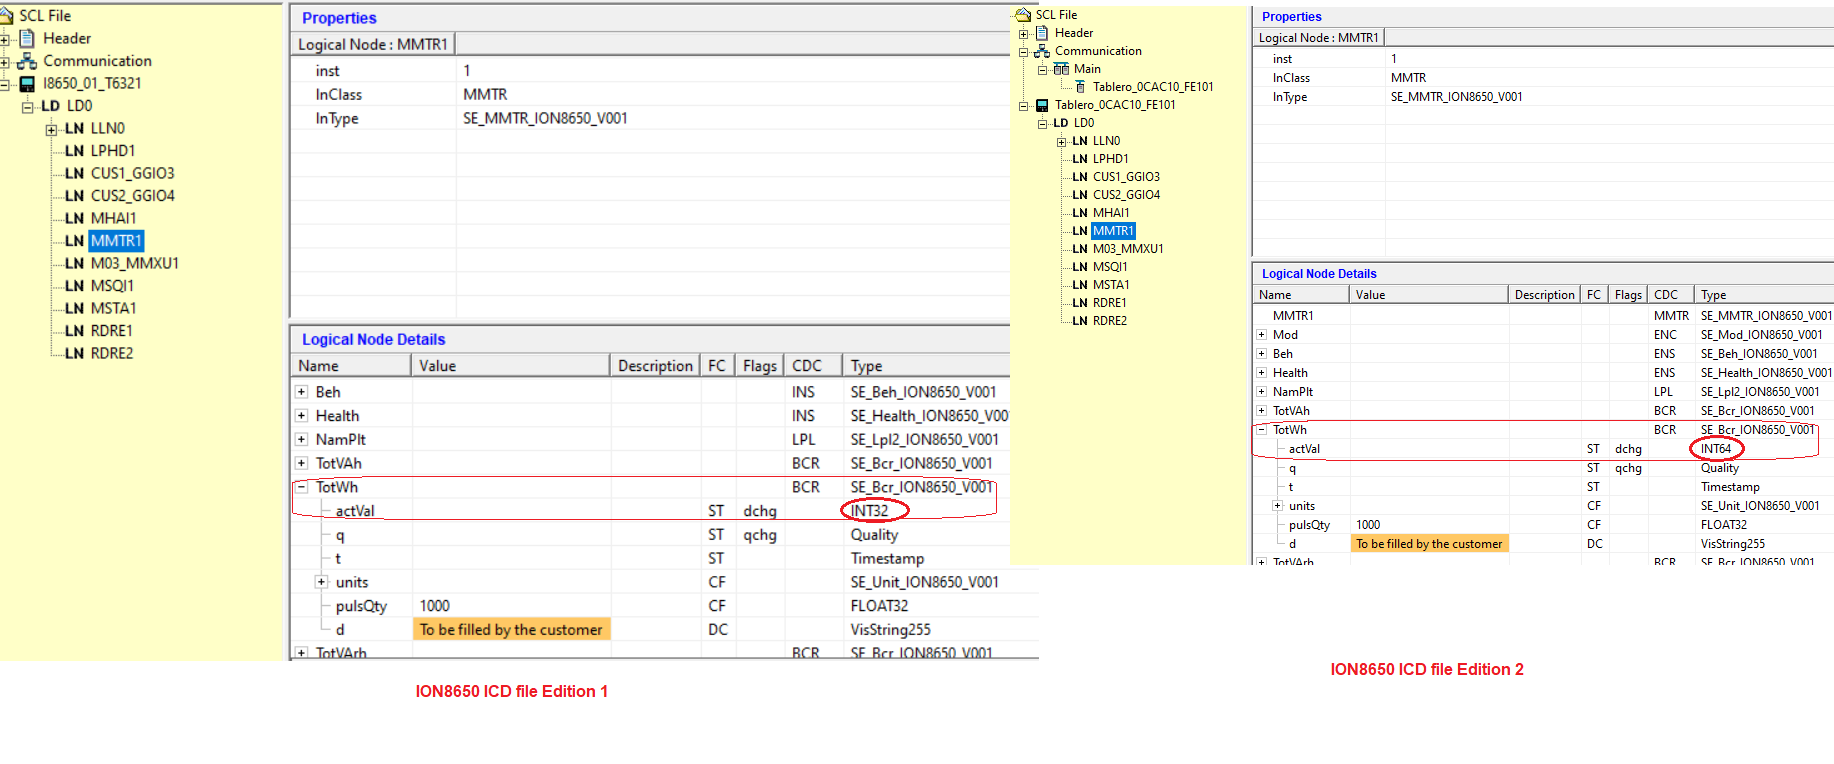Click the Description column header in Edition 1
Viewport: 1834px width, 764px height.
click(x=655, y=366)
